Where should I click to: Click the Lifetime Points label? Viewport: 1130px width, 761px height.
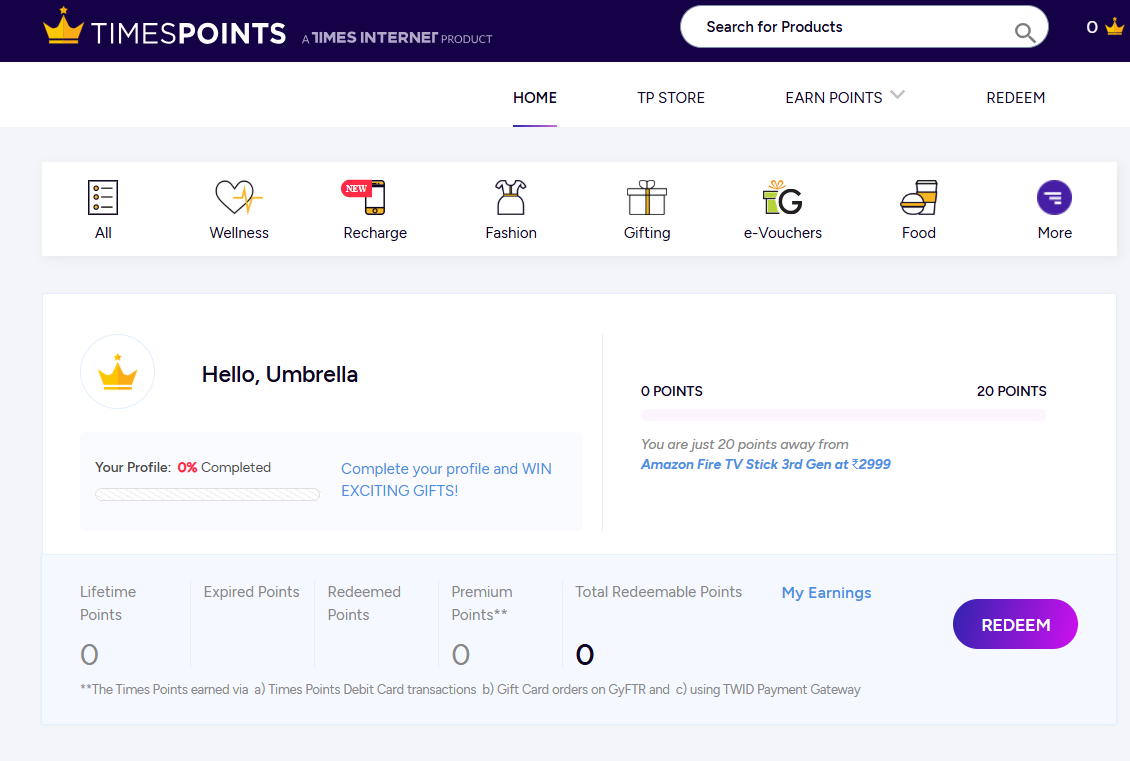[108, 603]
